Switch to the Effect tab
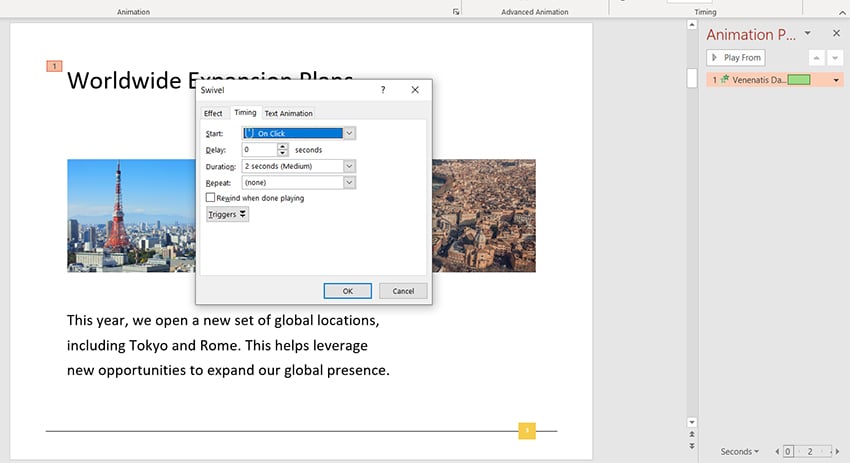The height and width of the screenshot is (463, 850). click(213, 113)
